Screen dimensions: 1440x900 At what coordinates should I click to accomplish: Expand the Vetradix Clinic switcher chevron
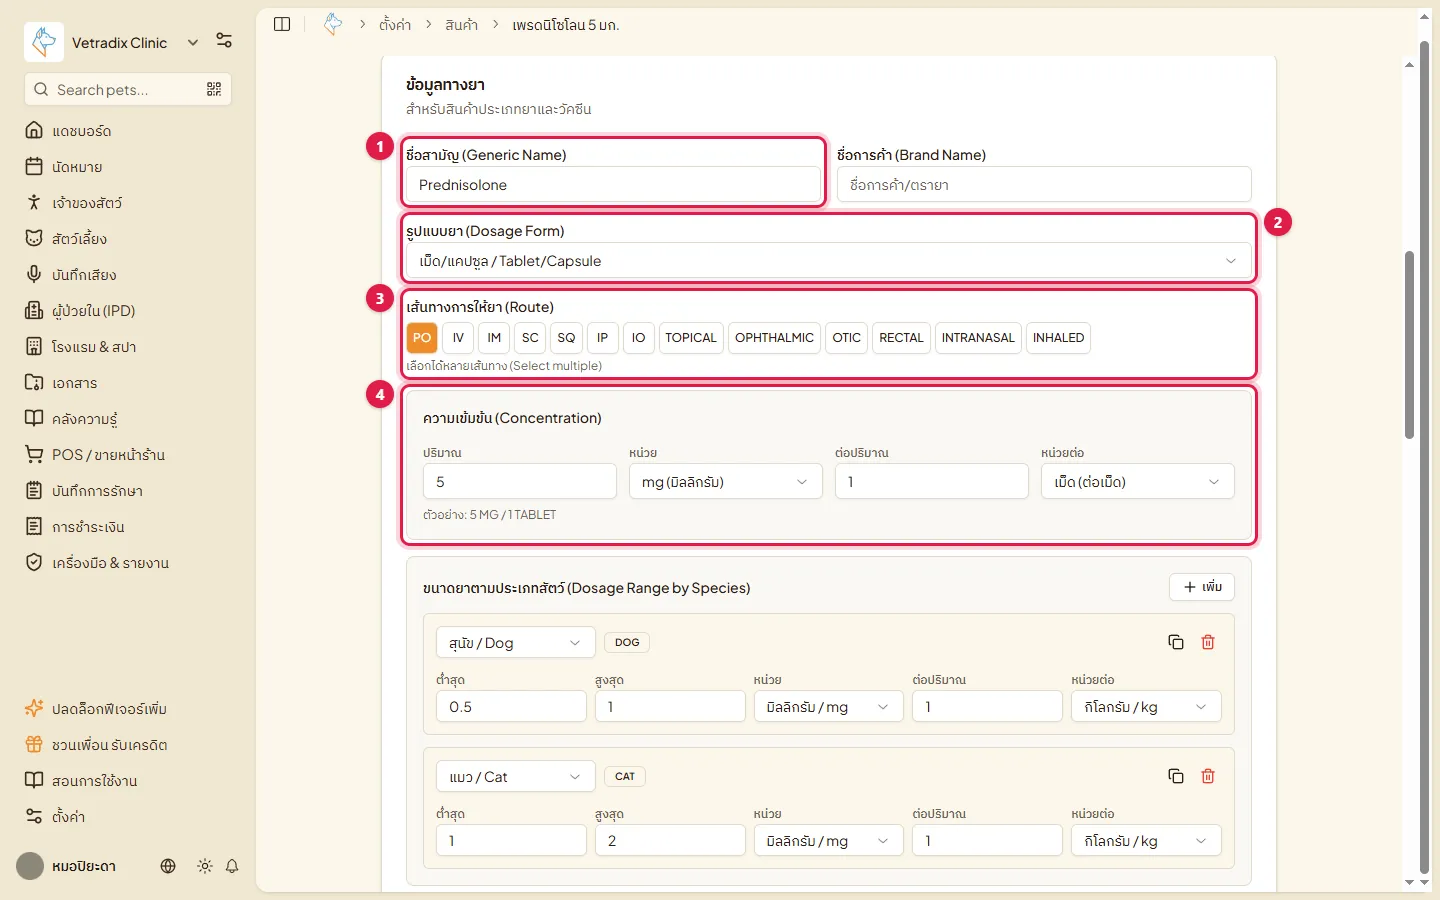pyautogui.click(x=193, y=42)
